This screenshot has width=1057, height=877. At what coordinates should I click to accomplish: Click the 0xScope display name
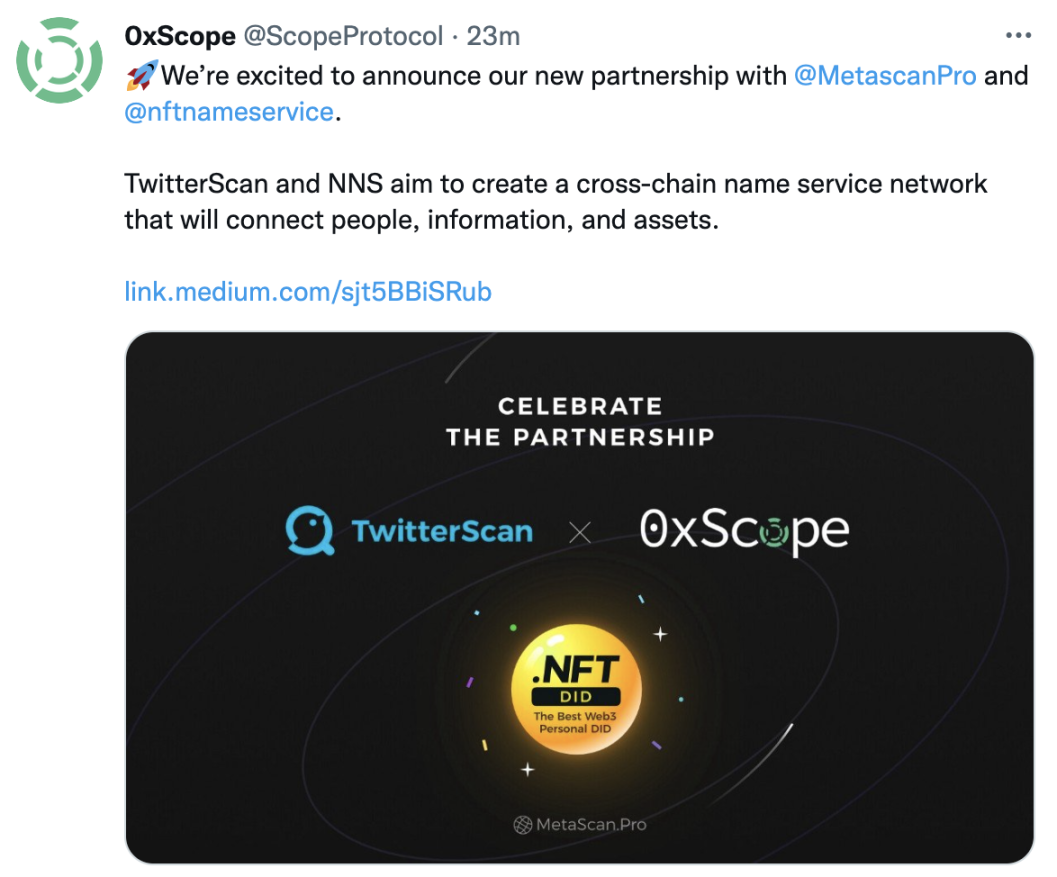point(180,36)
